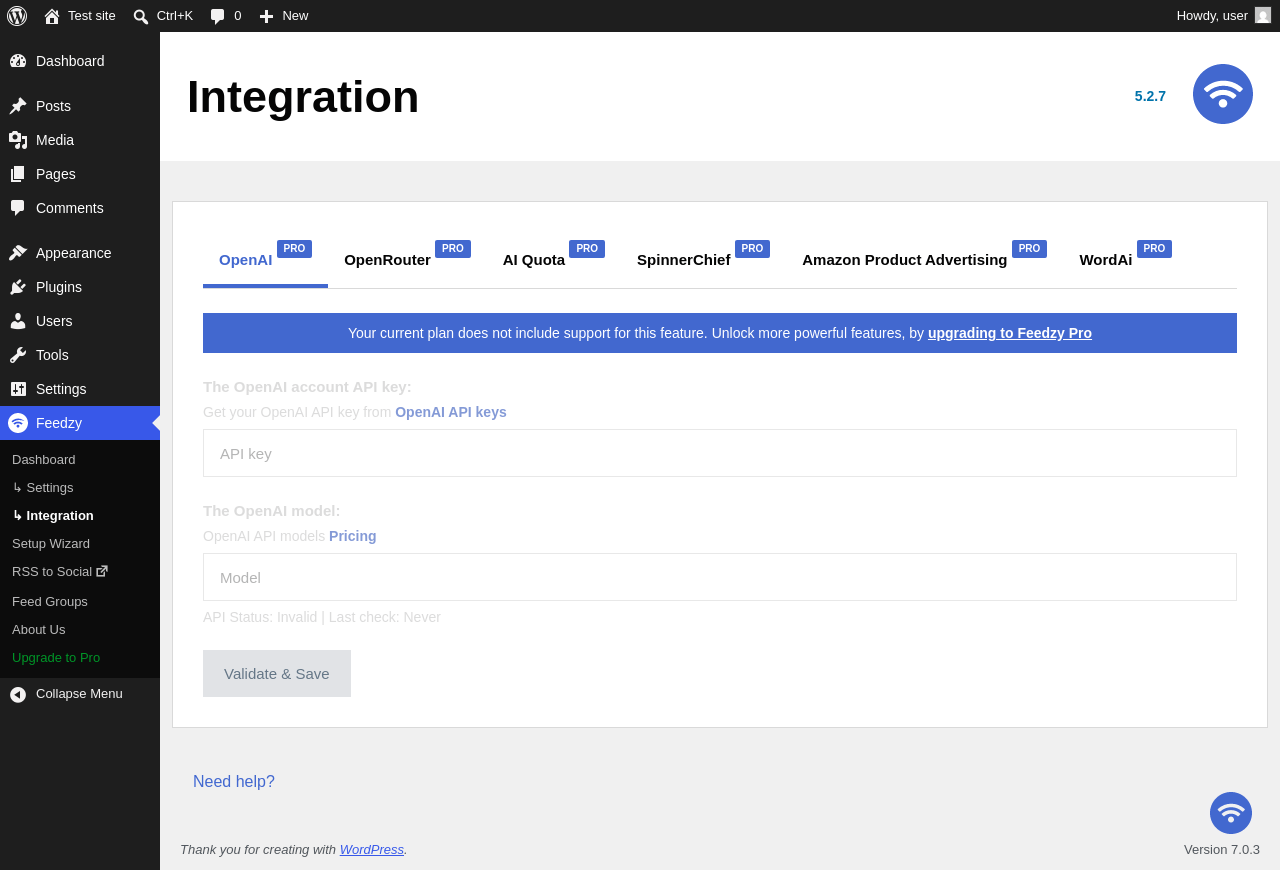Open Feedzy Settings submenu item
The image size is (1280, 870).
(80, 488)
